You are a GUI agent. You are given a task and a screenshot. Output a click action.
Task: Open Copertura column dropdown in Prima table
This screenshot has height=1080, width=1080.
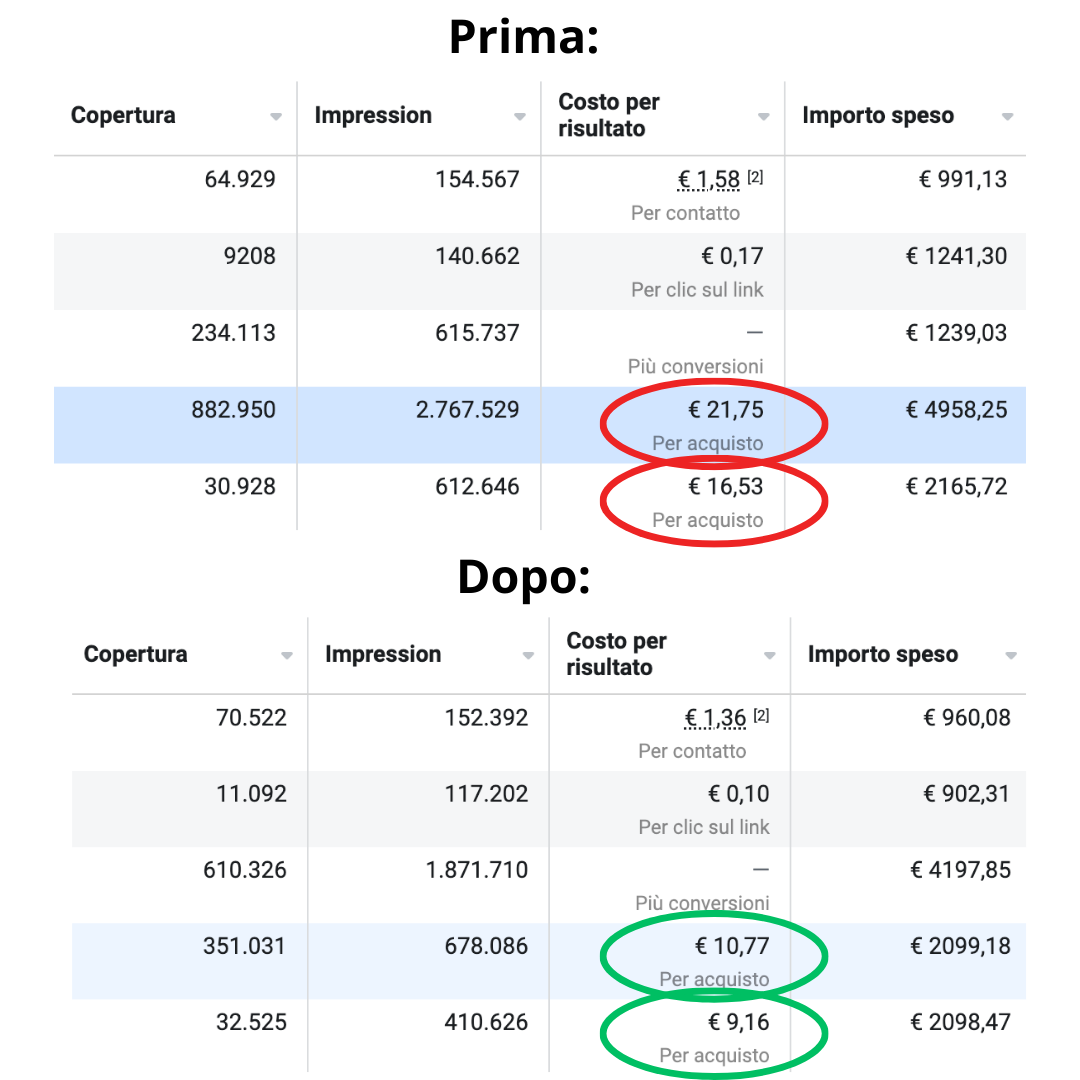coord(276,116)
